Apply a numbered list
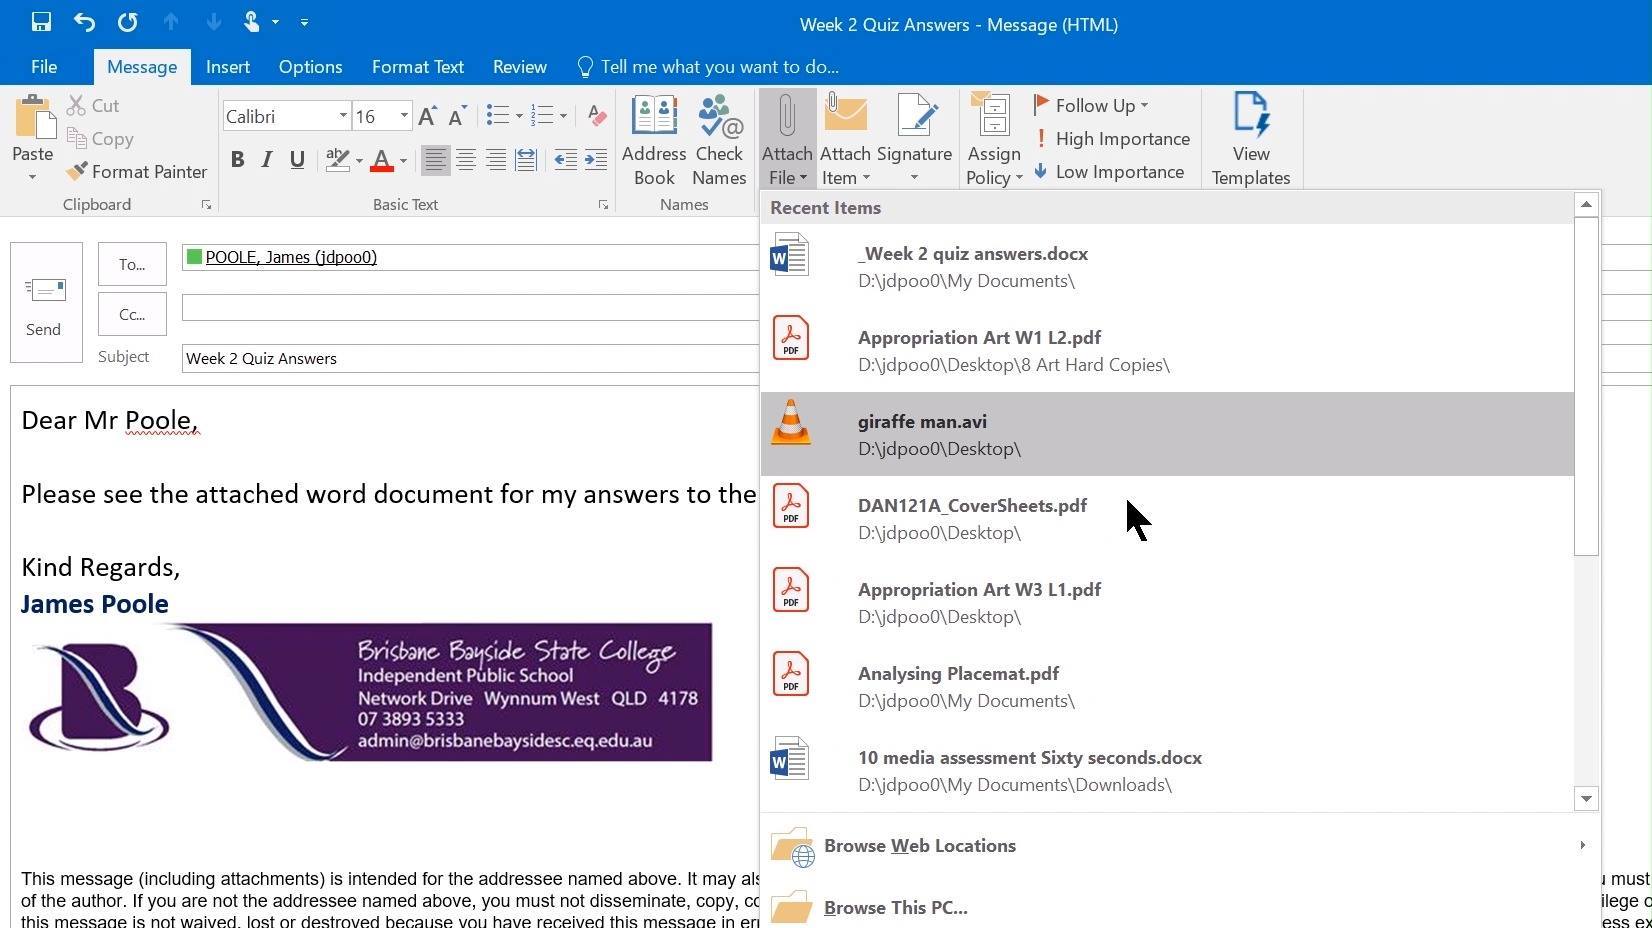The width and height of the screenshot is (1652, 928). tap(543, 116)
